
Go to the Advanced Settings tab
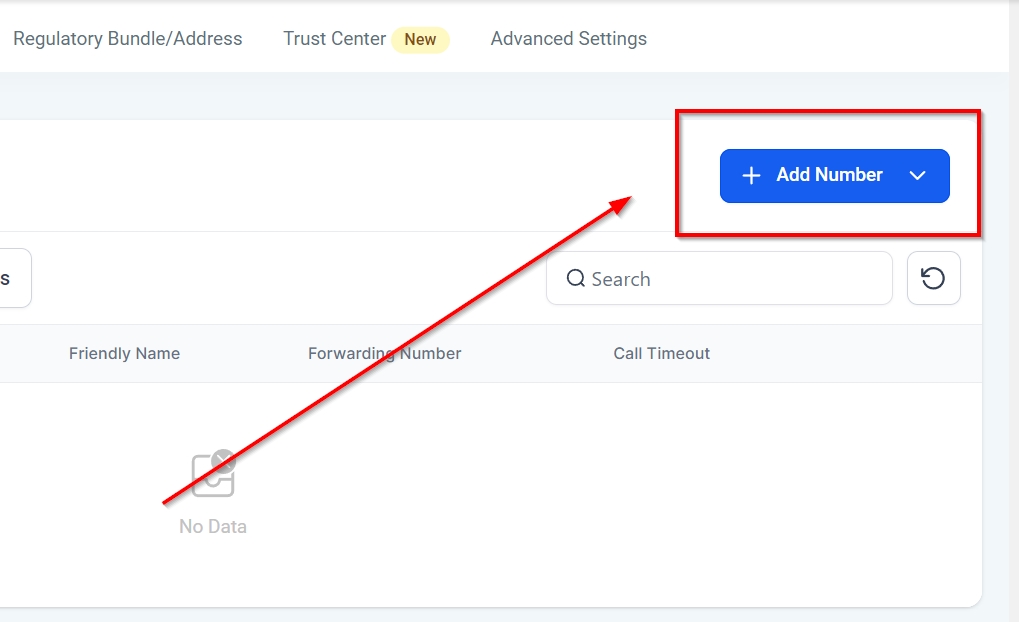click(568, 39)
